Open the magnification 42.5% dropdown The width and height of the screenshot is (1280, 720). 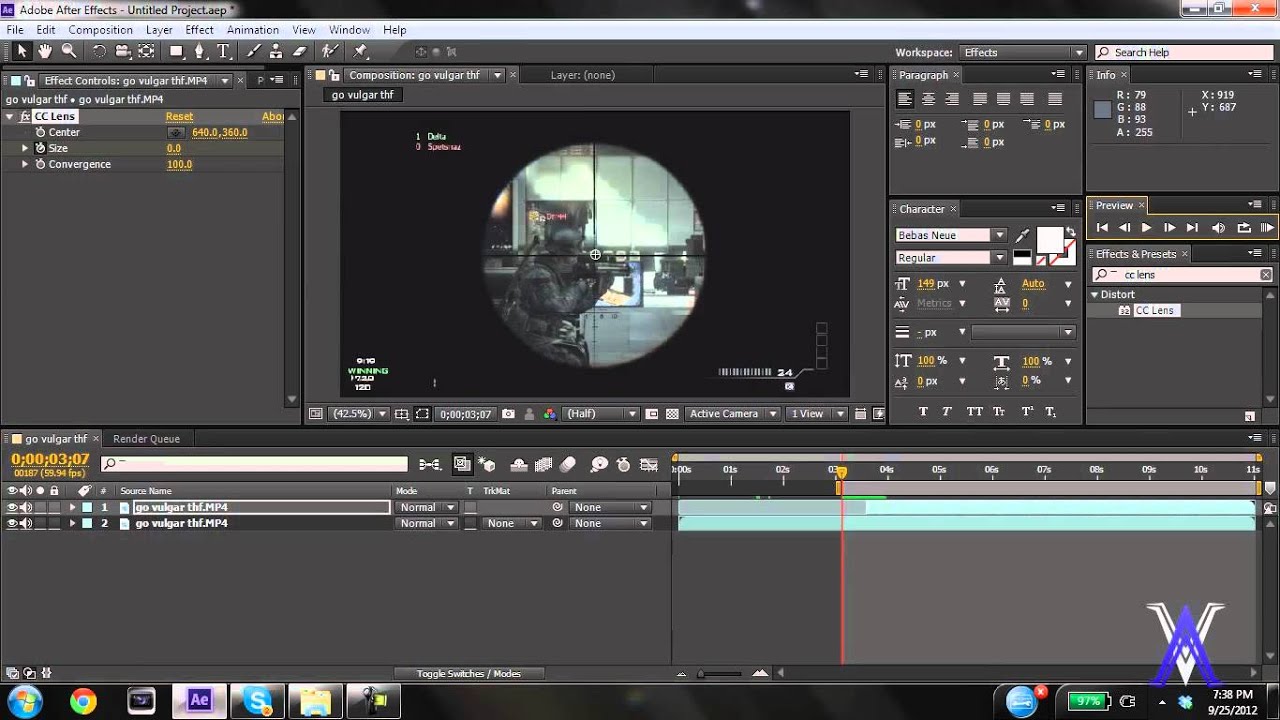click(x=360, y=414)
